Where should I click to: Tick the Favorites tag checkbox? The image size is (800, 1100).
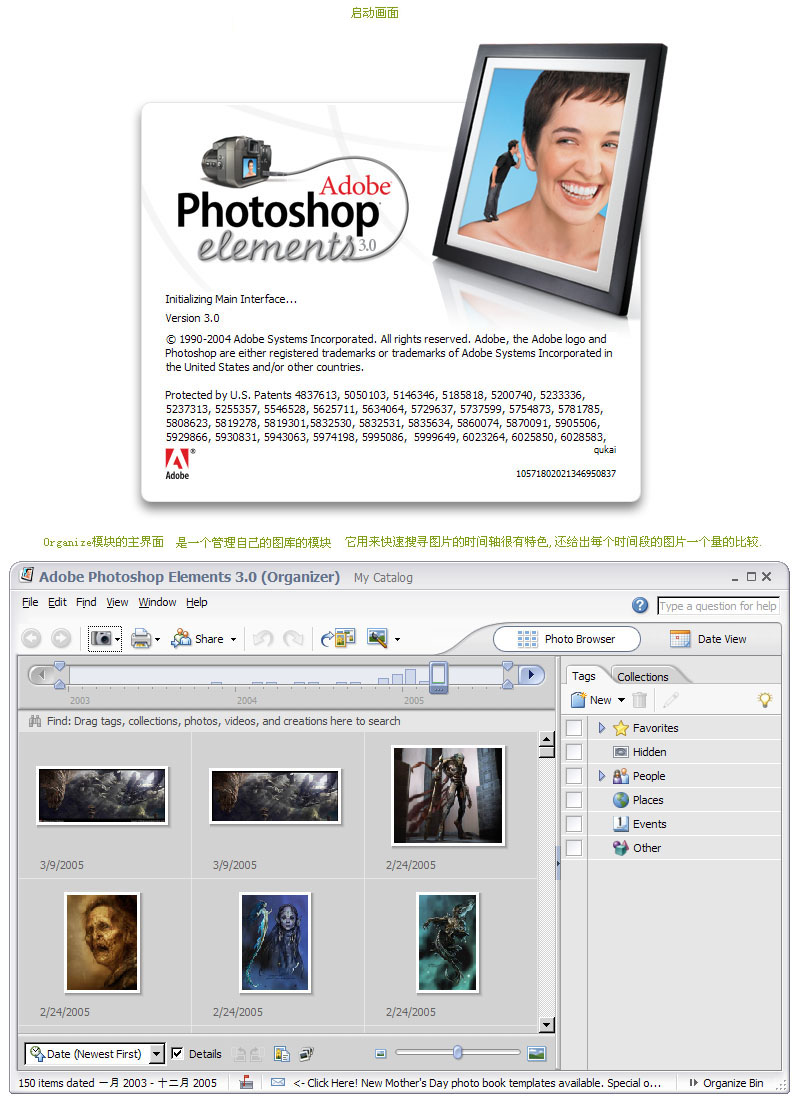574,727
